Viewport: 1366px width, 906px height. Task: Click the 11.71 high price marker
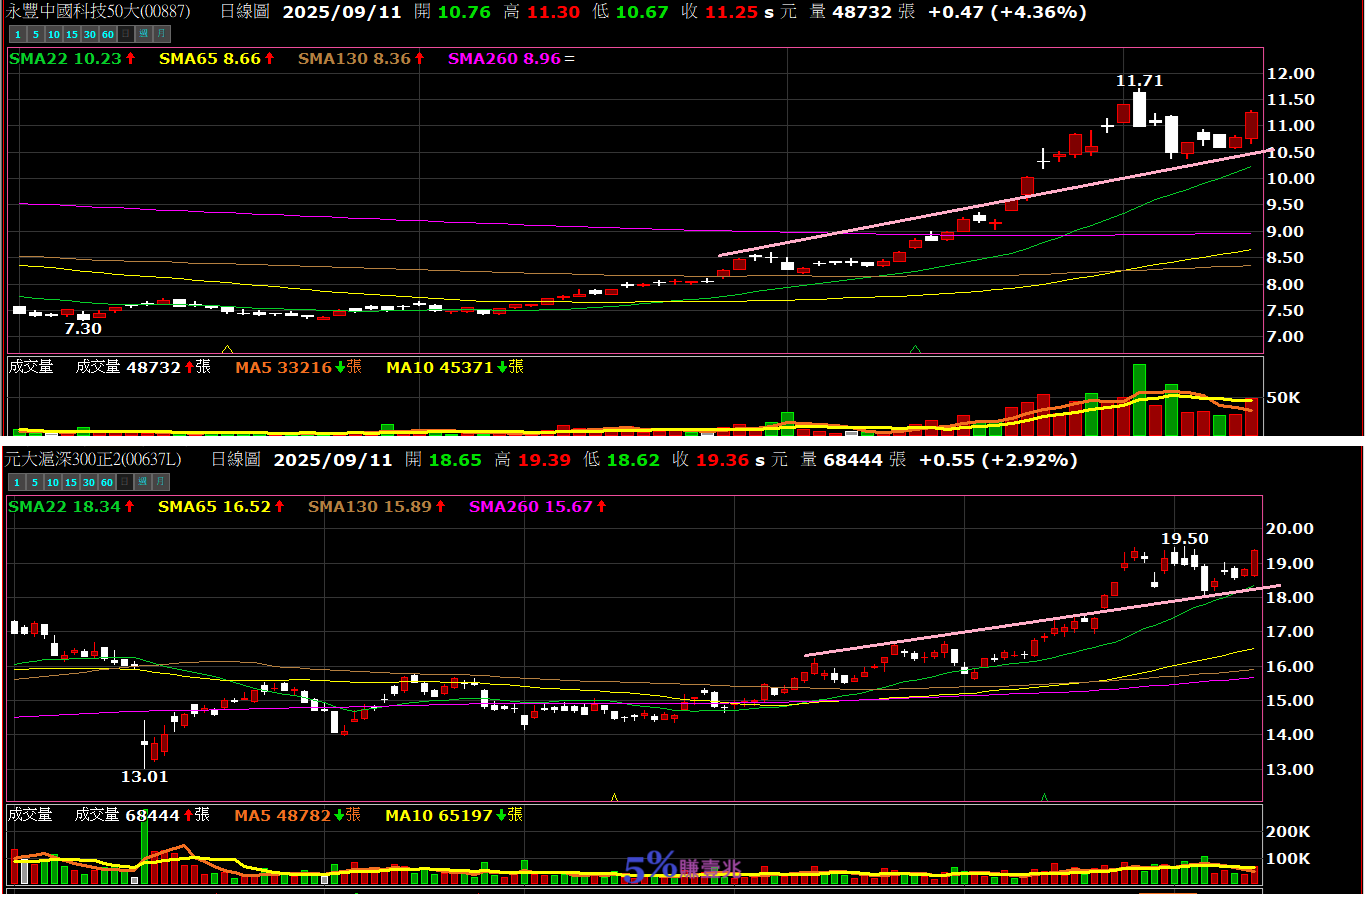(1139, 81)
